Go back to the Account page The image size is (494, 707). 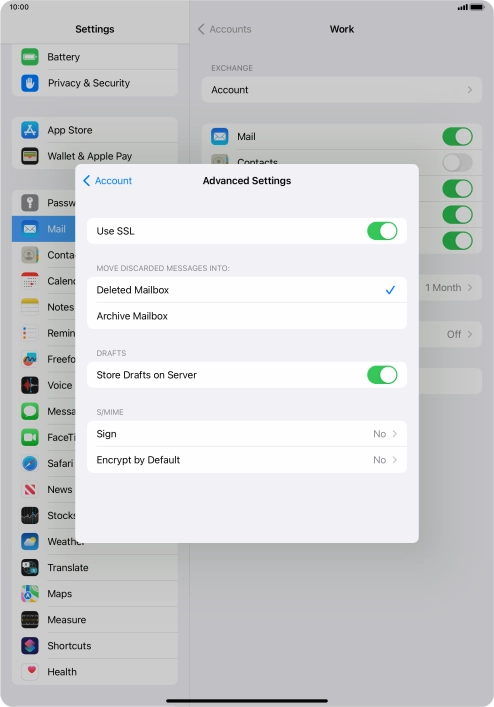[107, 180]
